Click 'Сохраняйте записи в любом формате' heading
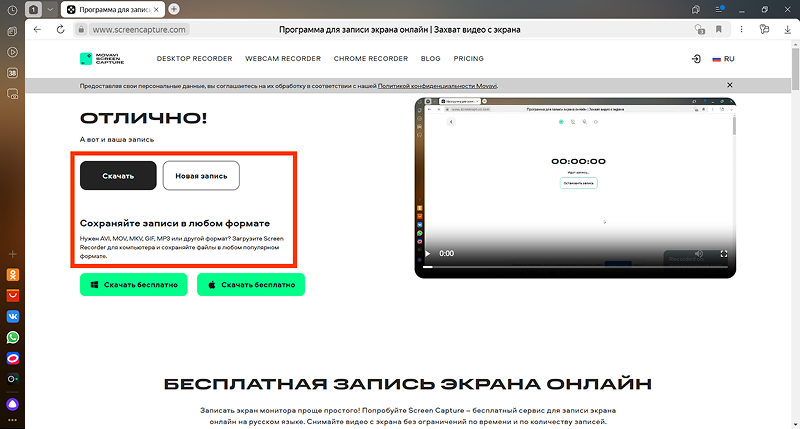Image resolution: width=800 pixels, height=429 pixels. coord(175,223)
